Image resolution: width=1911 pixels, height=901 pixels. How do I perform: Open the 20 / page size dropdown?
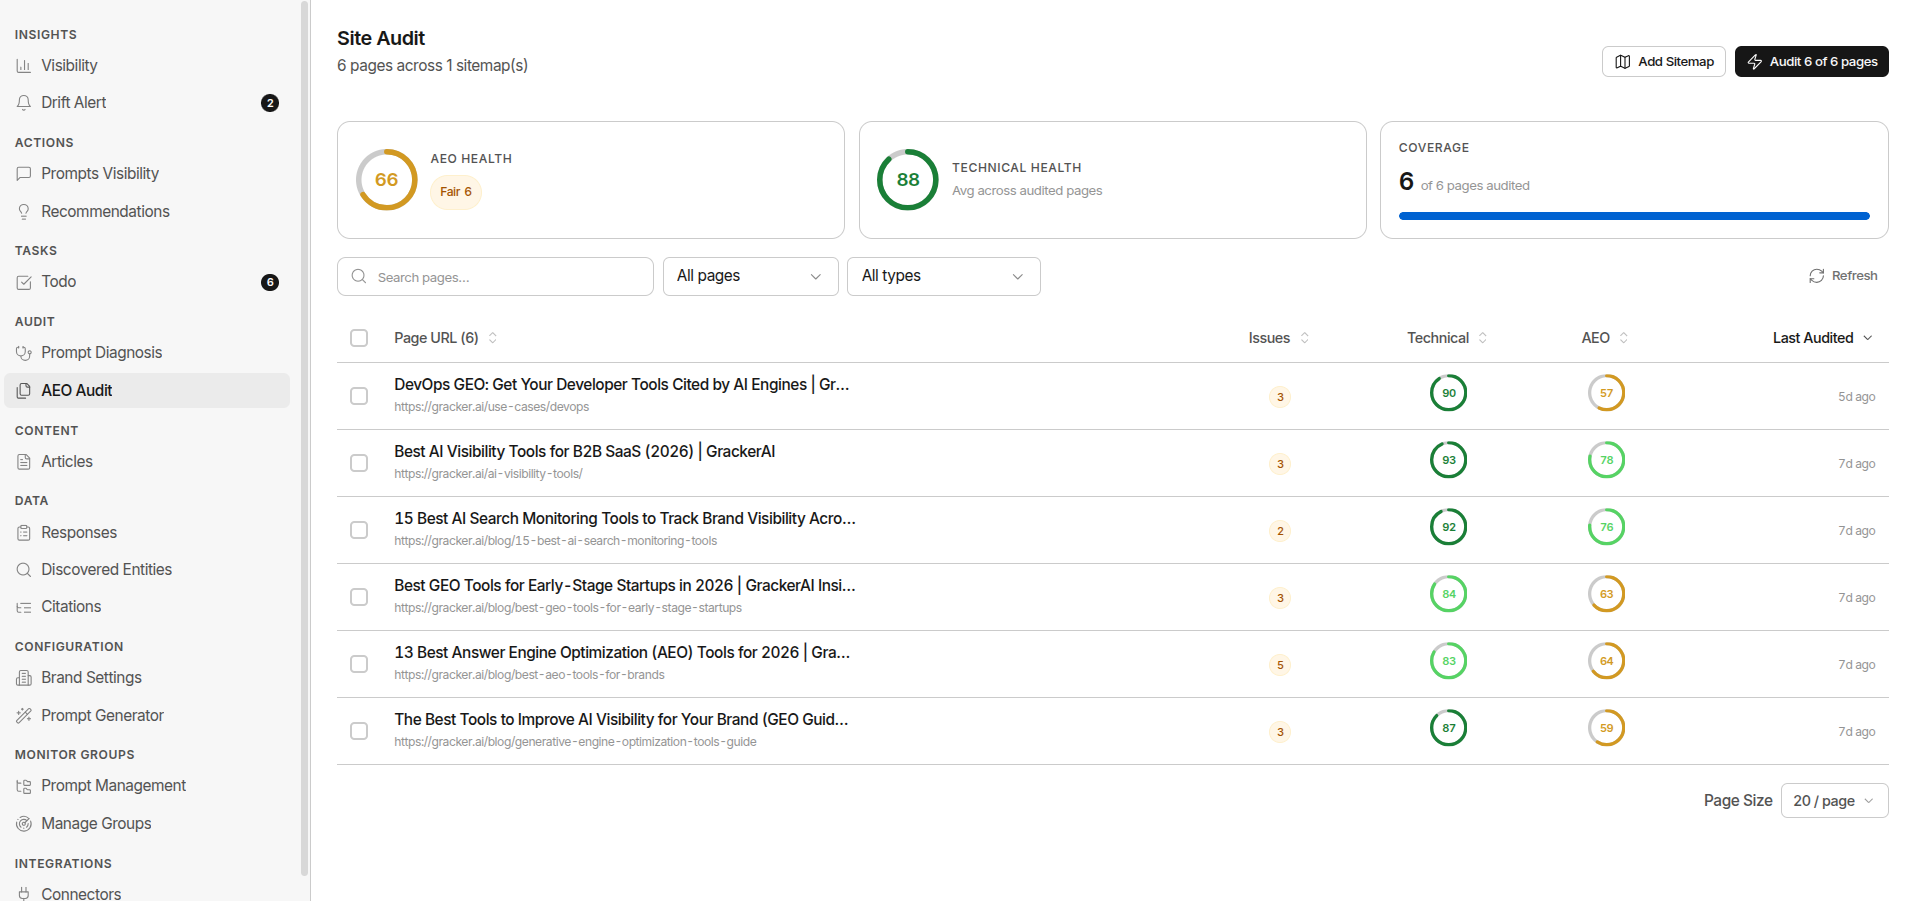1834,801
